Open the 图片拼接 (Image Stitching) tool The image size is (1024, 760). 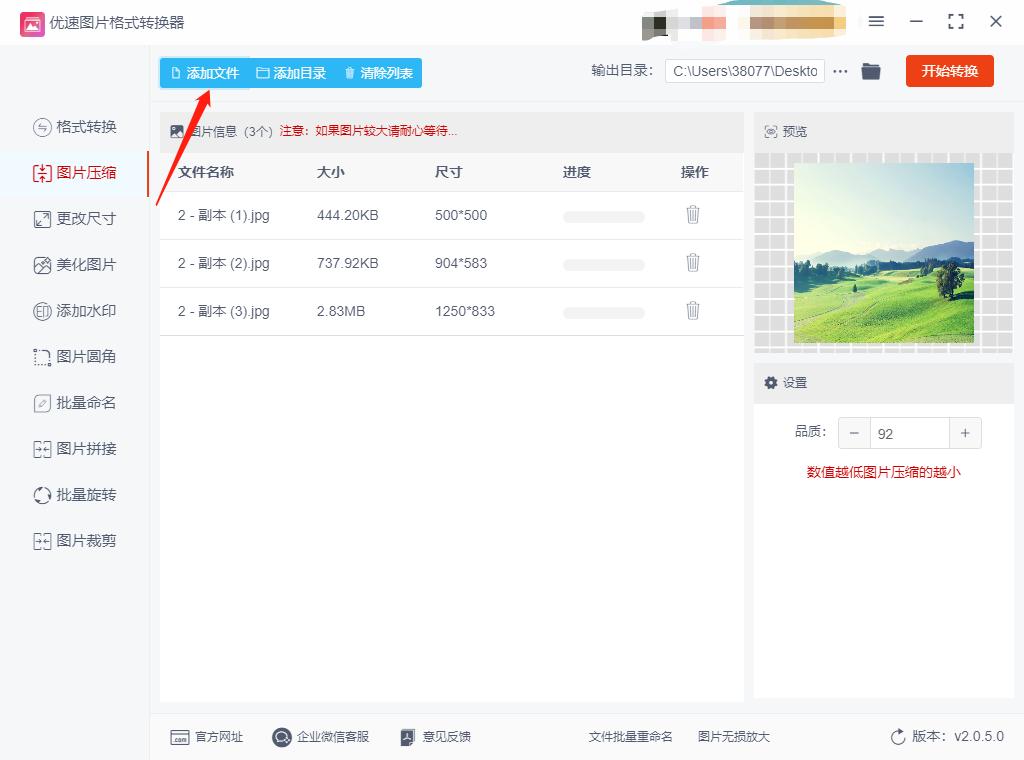click(x=75, y=448)
